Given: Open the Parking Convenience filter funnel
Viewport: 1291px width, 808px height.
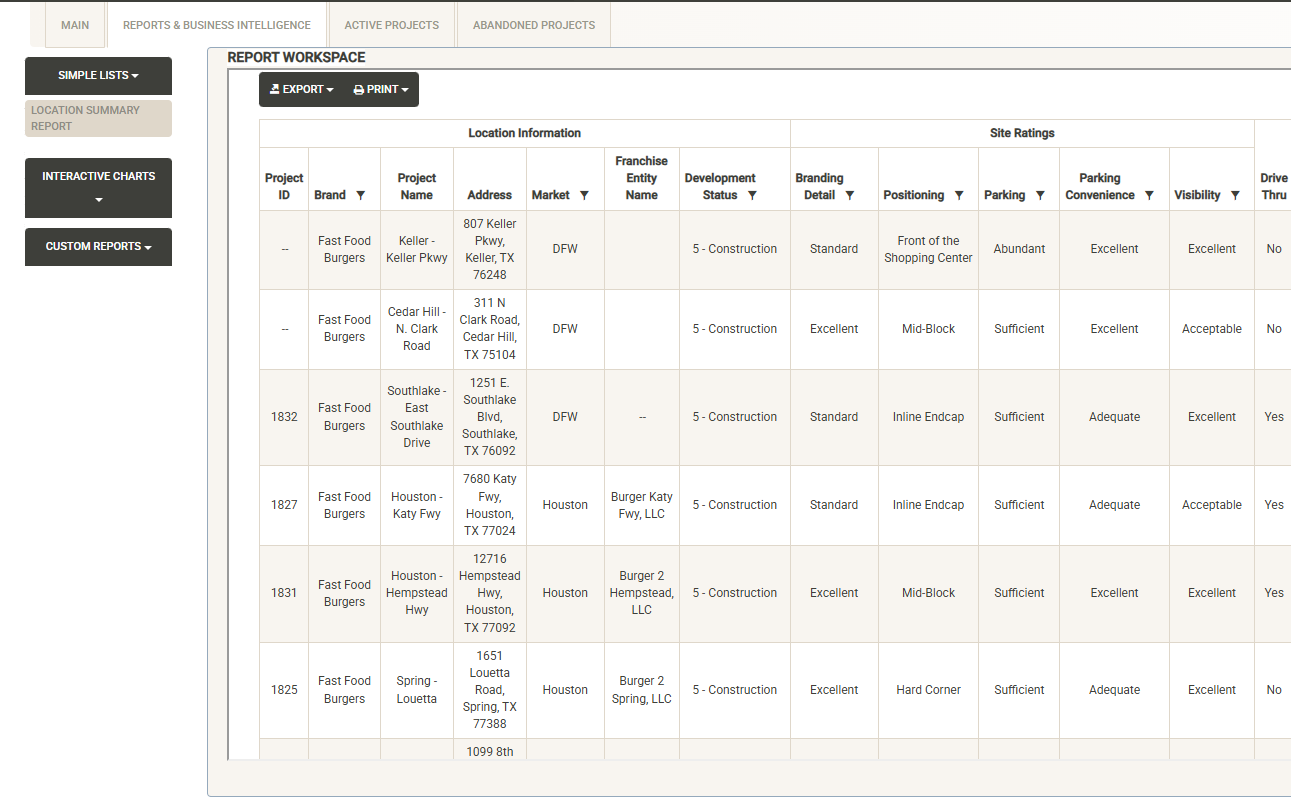Looking at the screenshot, I should pyautogui.click(x=1149, y=196).
